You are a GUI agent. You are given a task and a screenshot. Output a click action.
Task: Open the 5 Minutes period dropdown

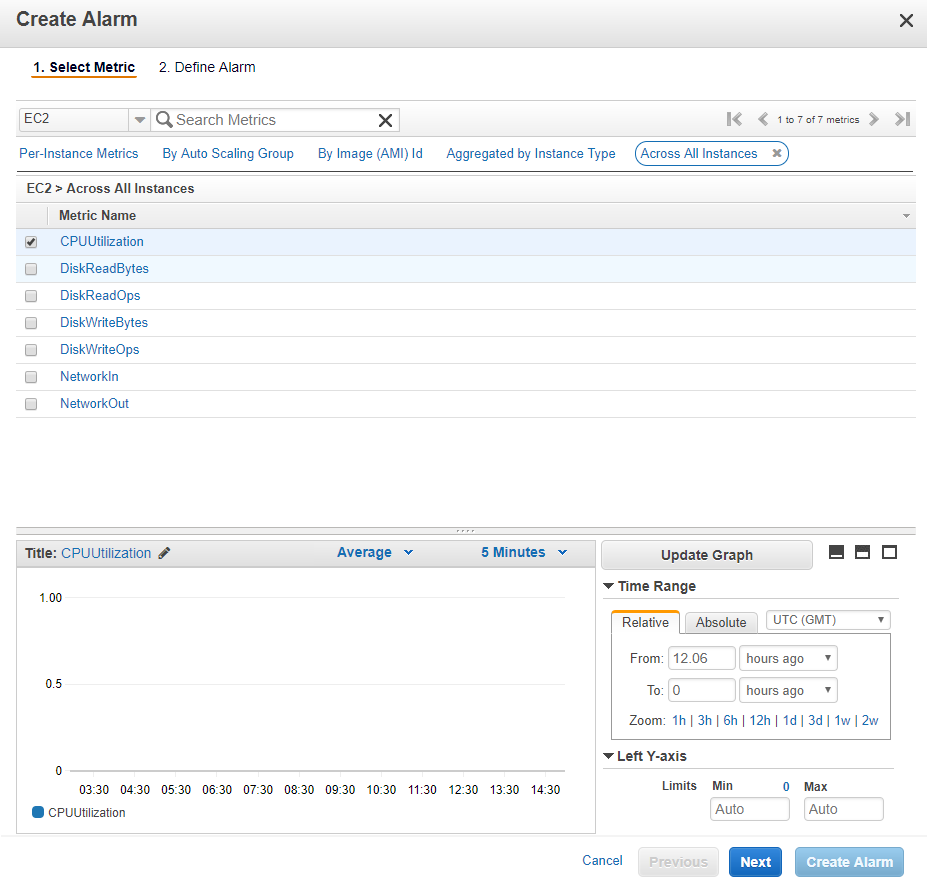tap(522, 552)
